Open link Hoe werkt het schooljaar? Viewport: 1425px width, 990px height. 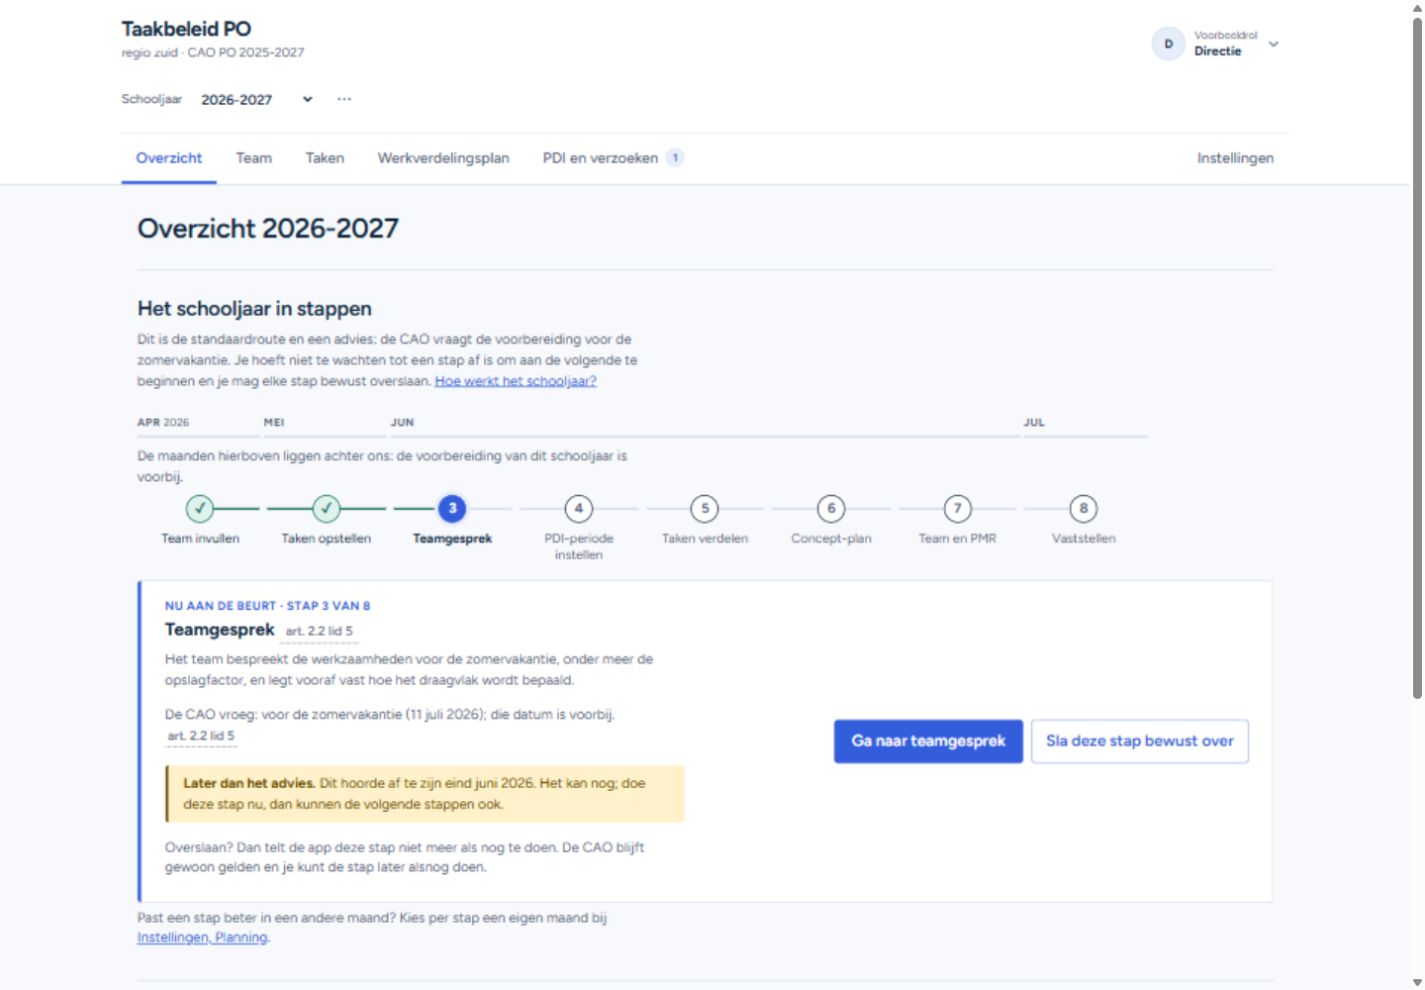click(515, 381)
